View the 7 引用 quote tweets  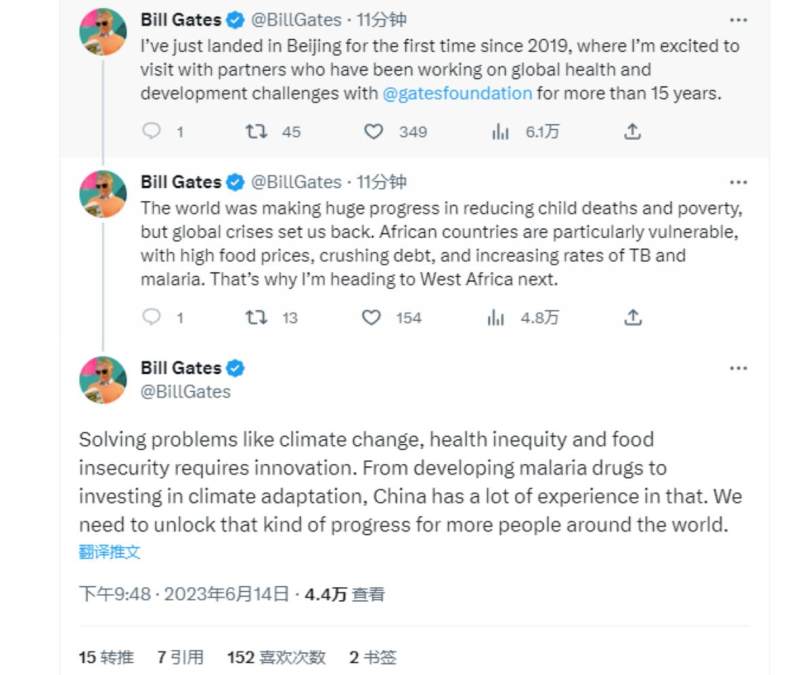(180, 657)
